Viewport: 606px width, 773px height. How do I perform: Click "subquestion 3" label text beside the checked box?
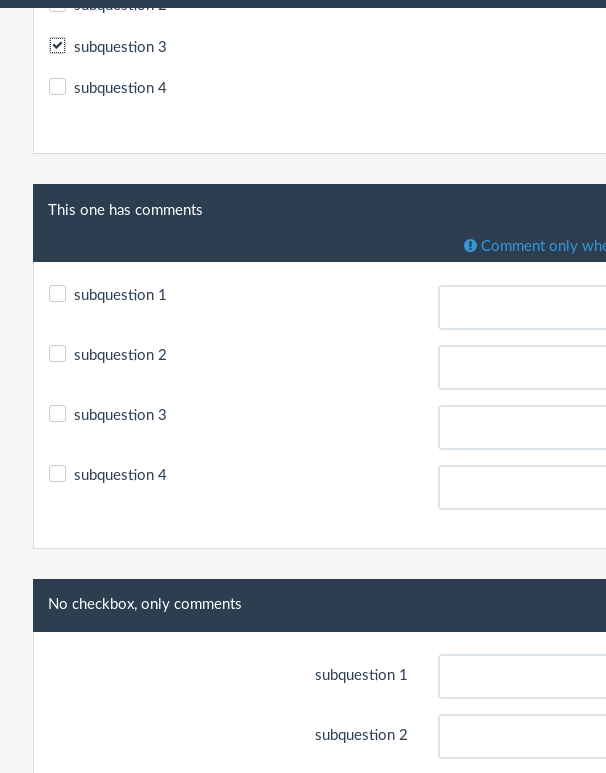pos(120,47)
